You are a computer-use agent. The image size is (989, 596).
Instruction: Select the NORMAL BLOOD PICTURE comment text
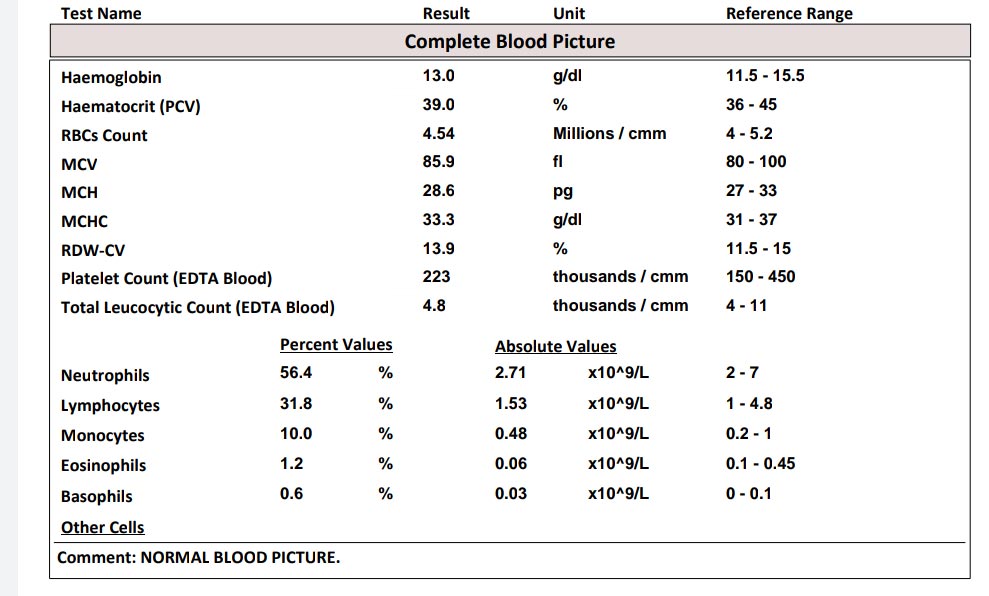[x=240, y=558]
